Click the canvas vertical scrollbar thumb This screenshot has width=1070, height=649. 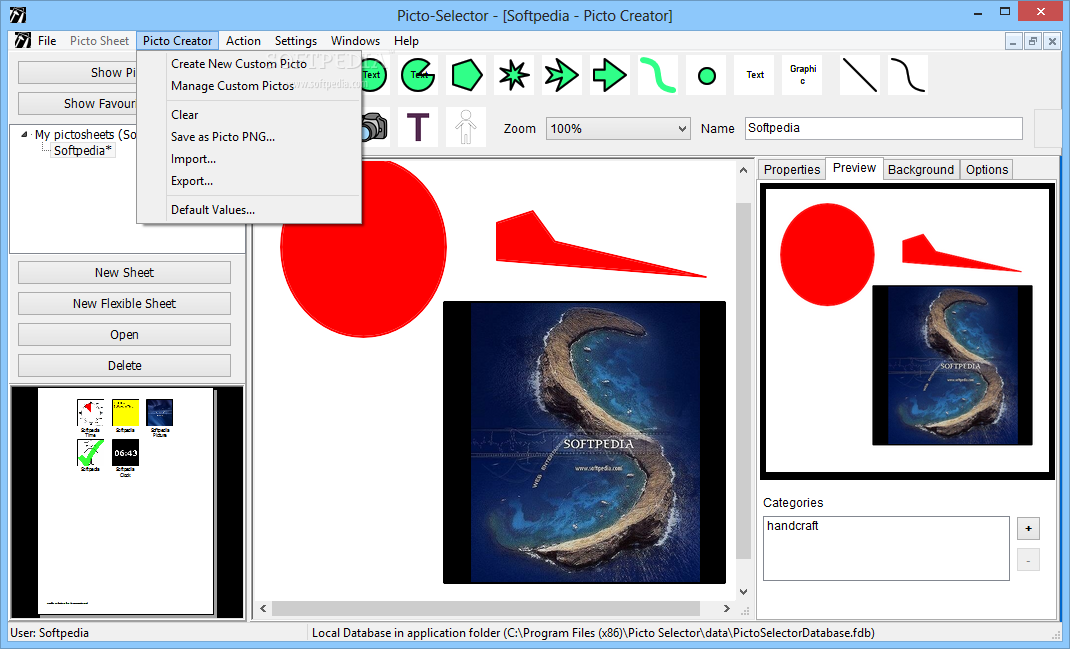743,381
